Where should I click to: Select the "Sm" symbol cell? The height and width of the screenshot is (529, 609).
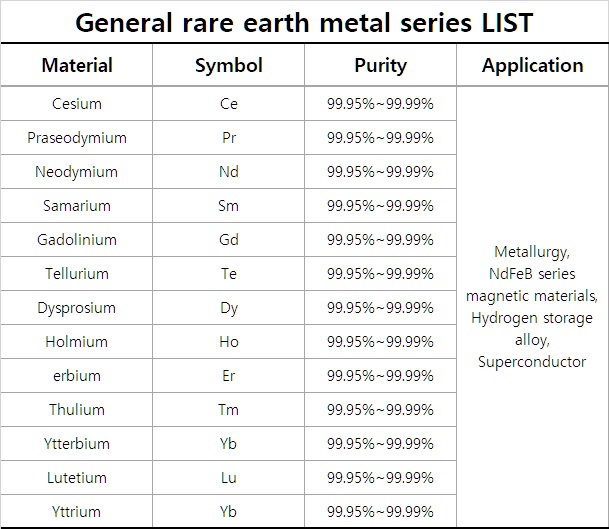pyautogui.click(x=229, y=206)
